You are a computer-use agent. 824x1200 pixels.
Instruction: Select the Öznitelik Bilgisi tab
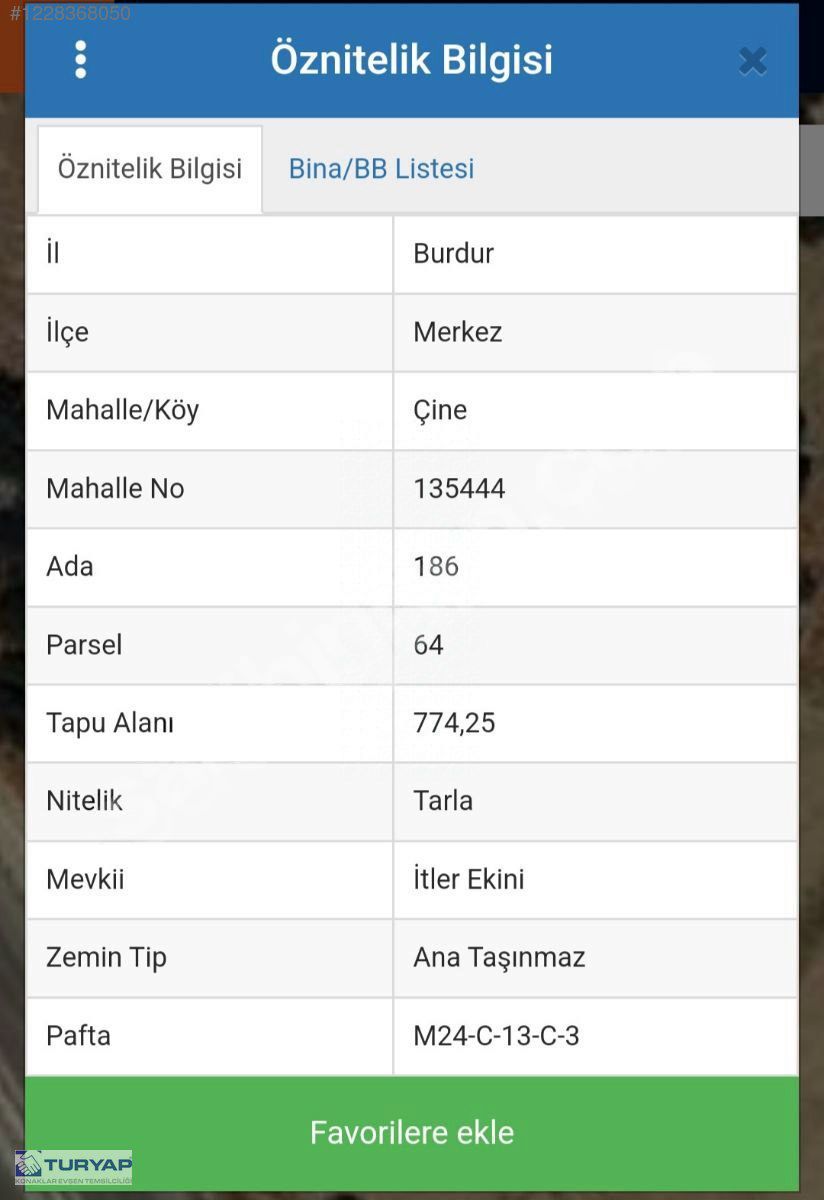pyautogui.click(x=150, y=169)
